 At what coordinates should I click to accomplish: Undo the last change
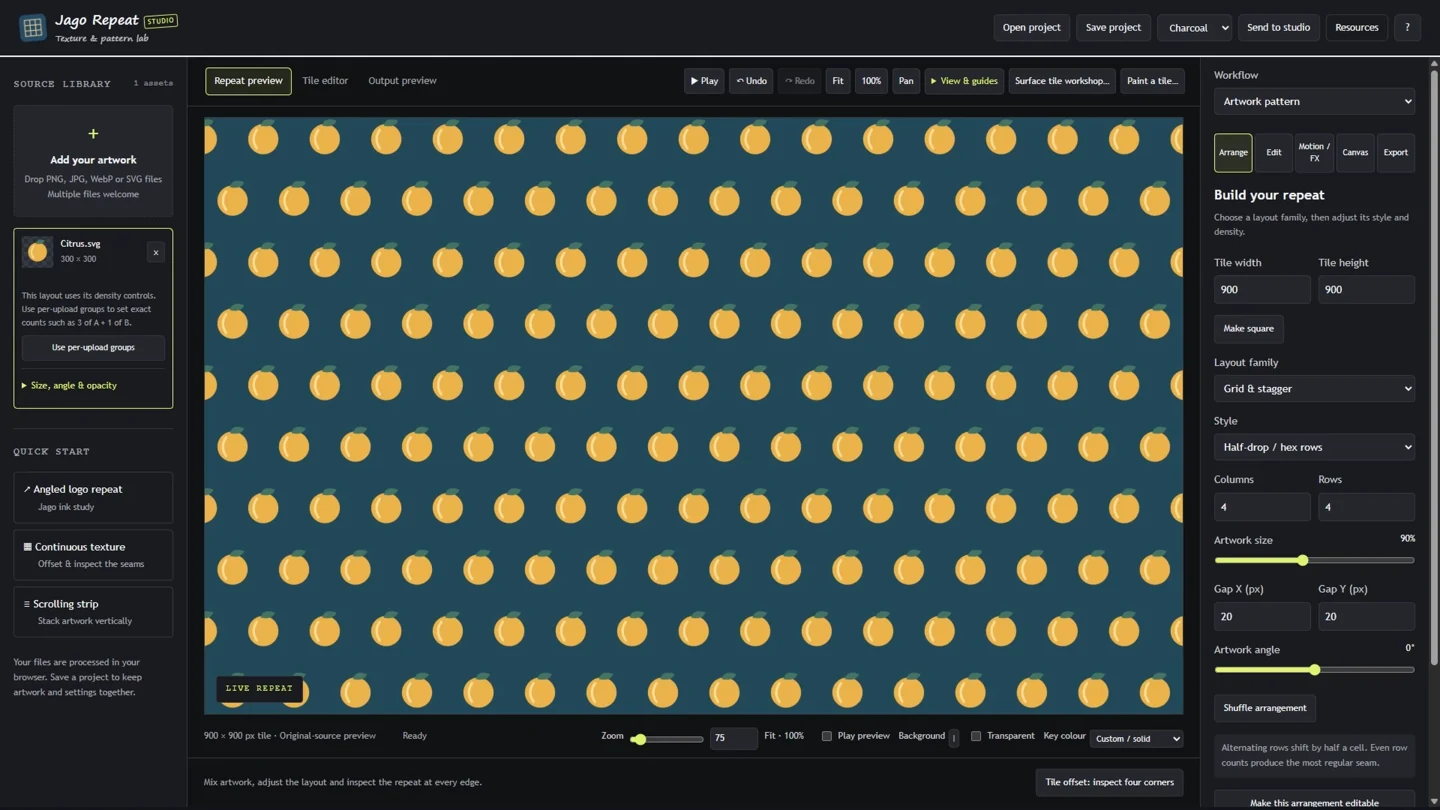751,81
